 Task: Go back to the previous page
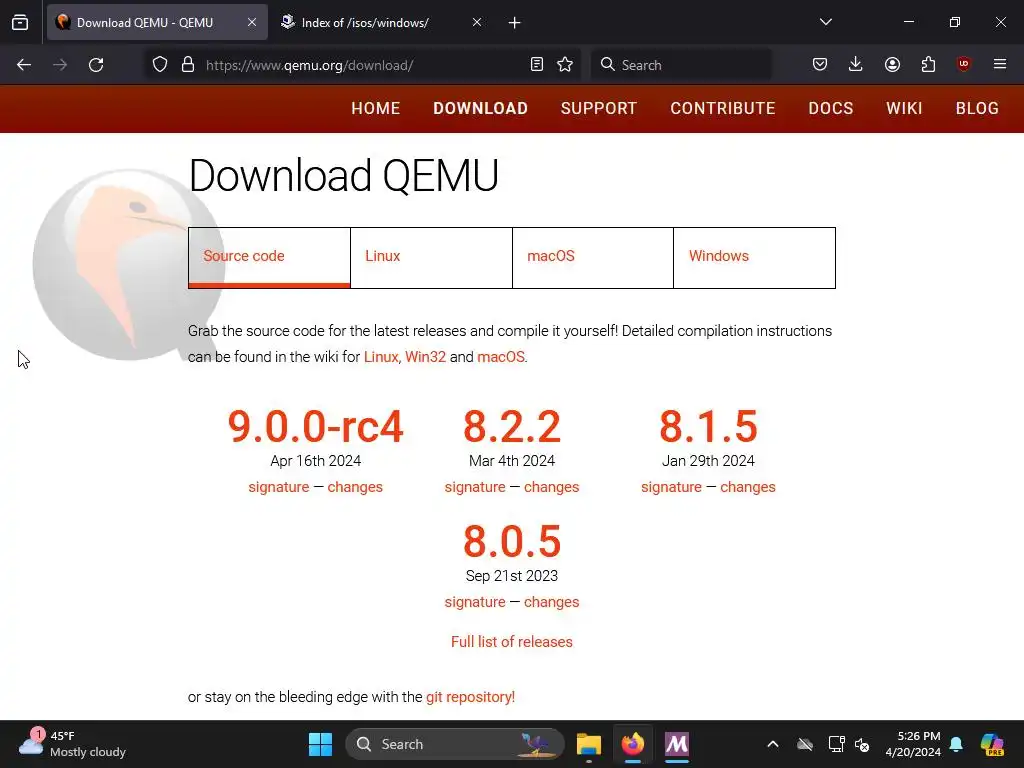click(24, 65)
